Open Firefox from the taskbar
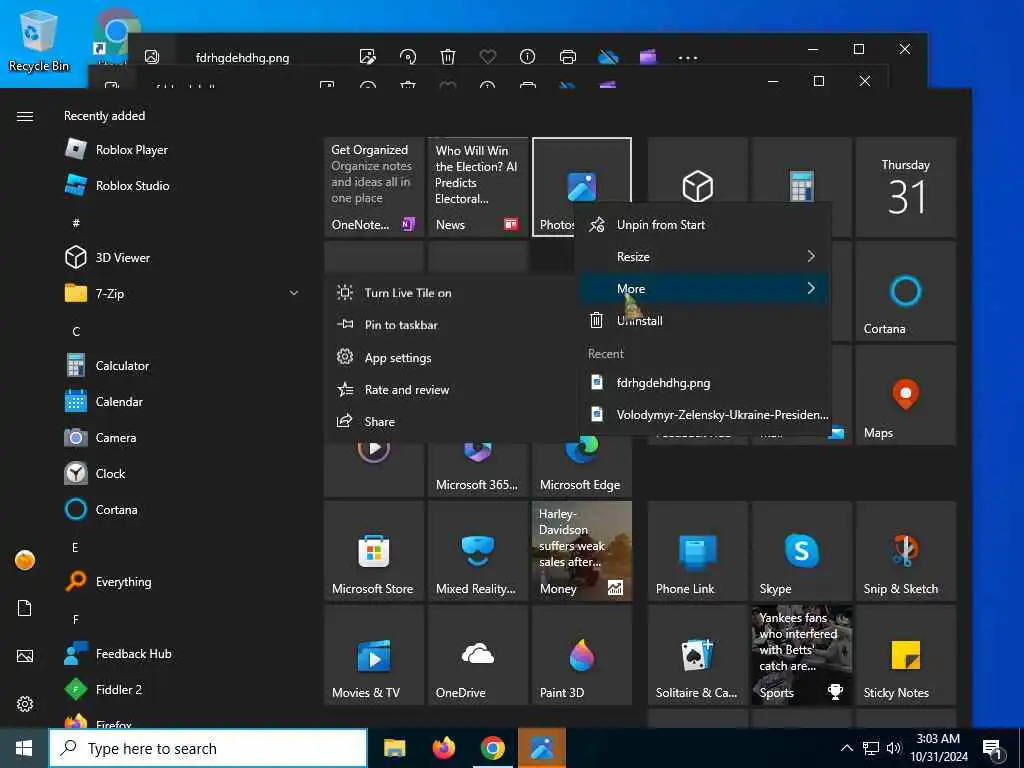 click(444, 748)
